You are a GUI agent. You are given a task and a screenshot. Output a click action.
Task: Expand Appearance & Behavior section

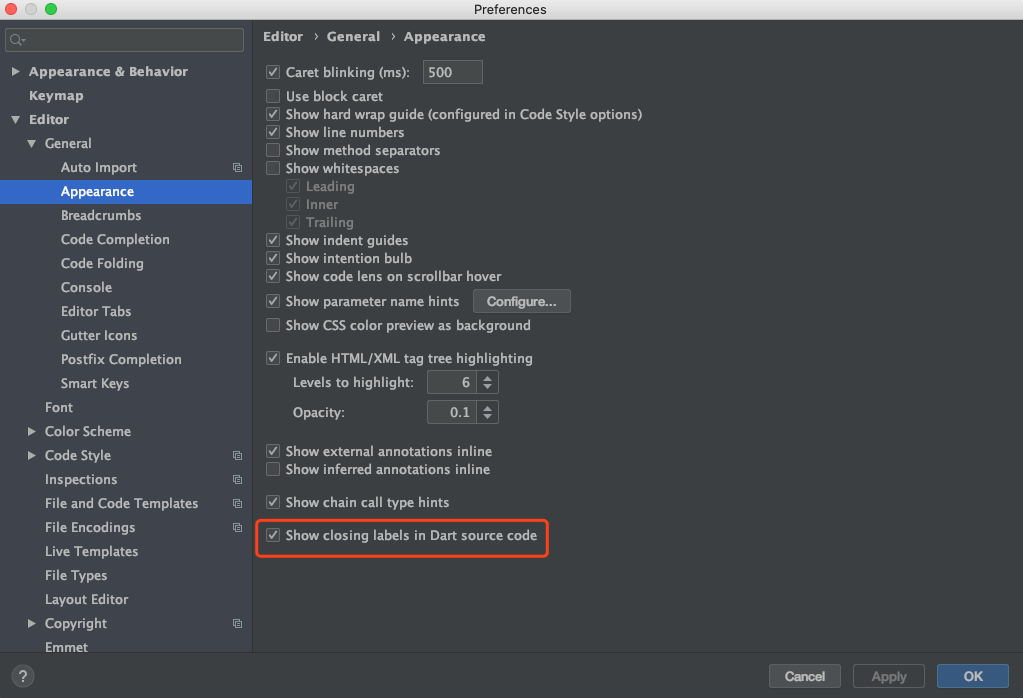(x=16, y=72)
